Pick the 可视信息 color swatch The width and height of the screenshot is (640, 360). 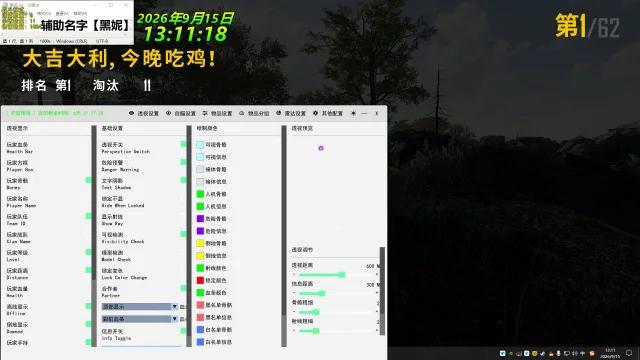click(x=200, y=157)
